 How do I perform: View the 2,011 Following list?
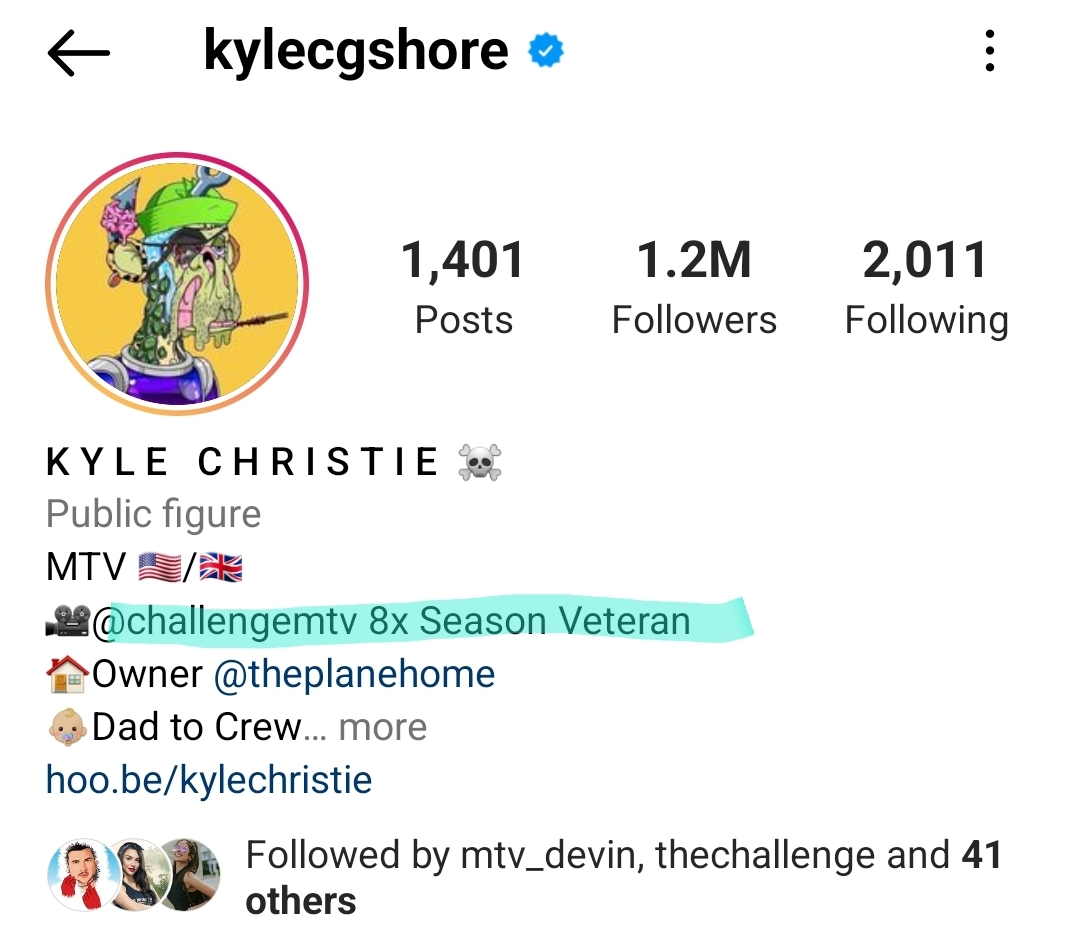(926, 287)
